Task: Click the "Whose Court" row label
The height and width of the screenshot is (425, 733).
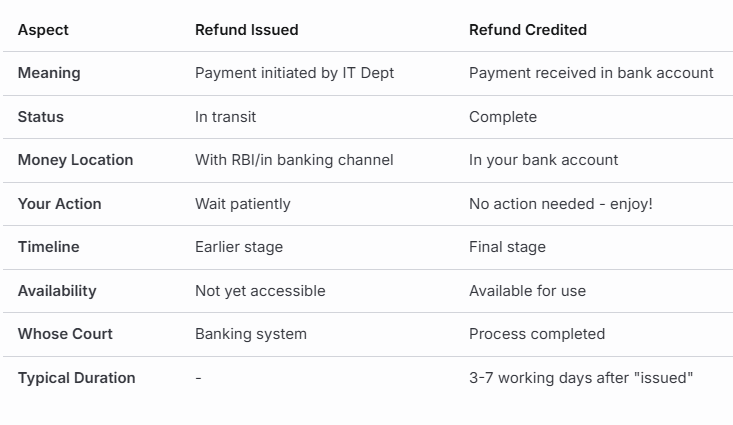Action: pyautogui.click(x=65, y=334)
